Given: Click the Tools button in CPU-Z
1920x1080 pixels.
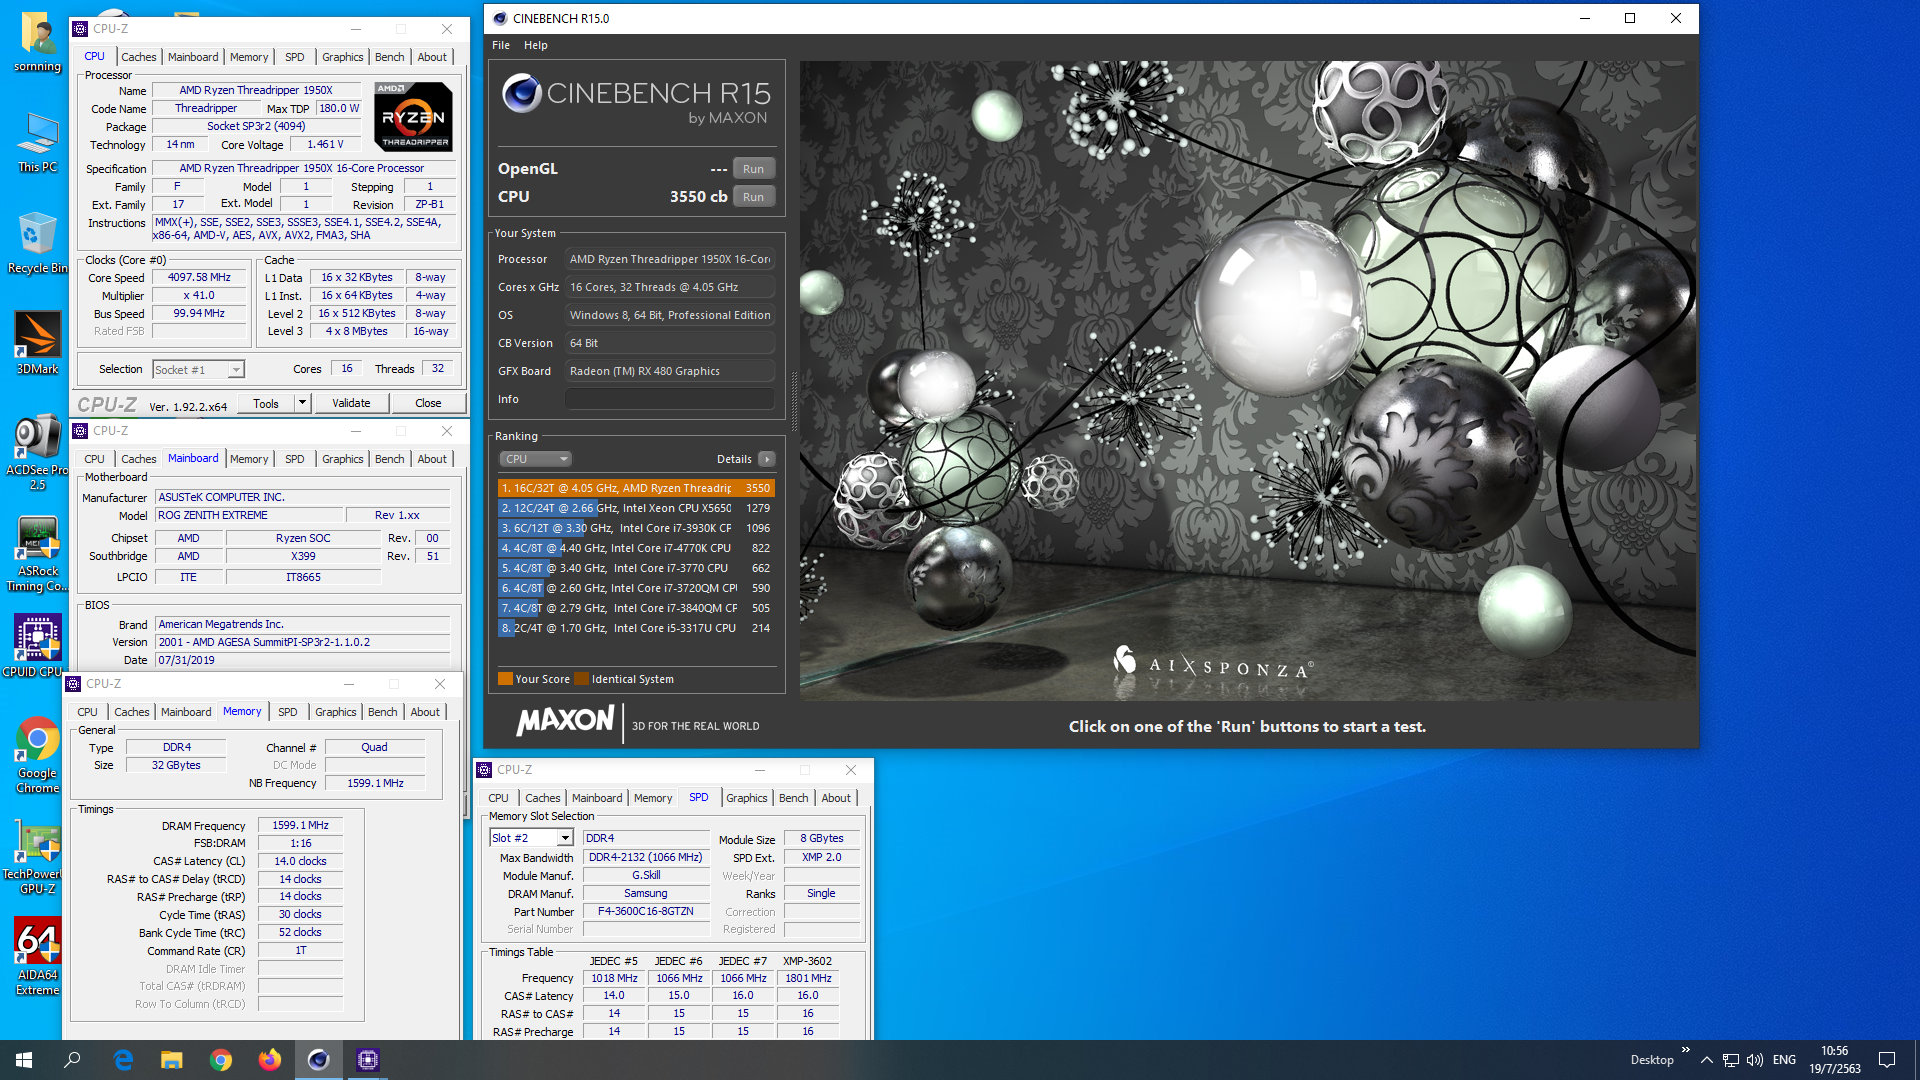Looking at the screenshot, I should click(x=266, y=403).
